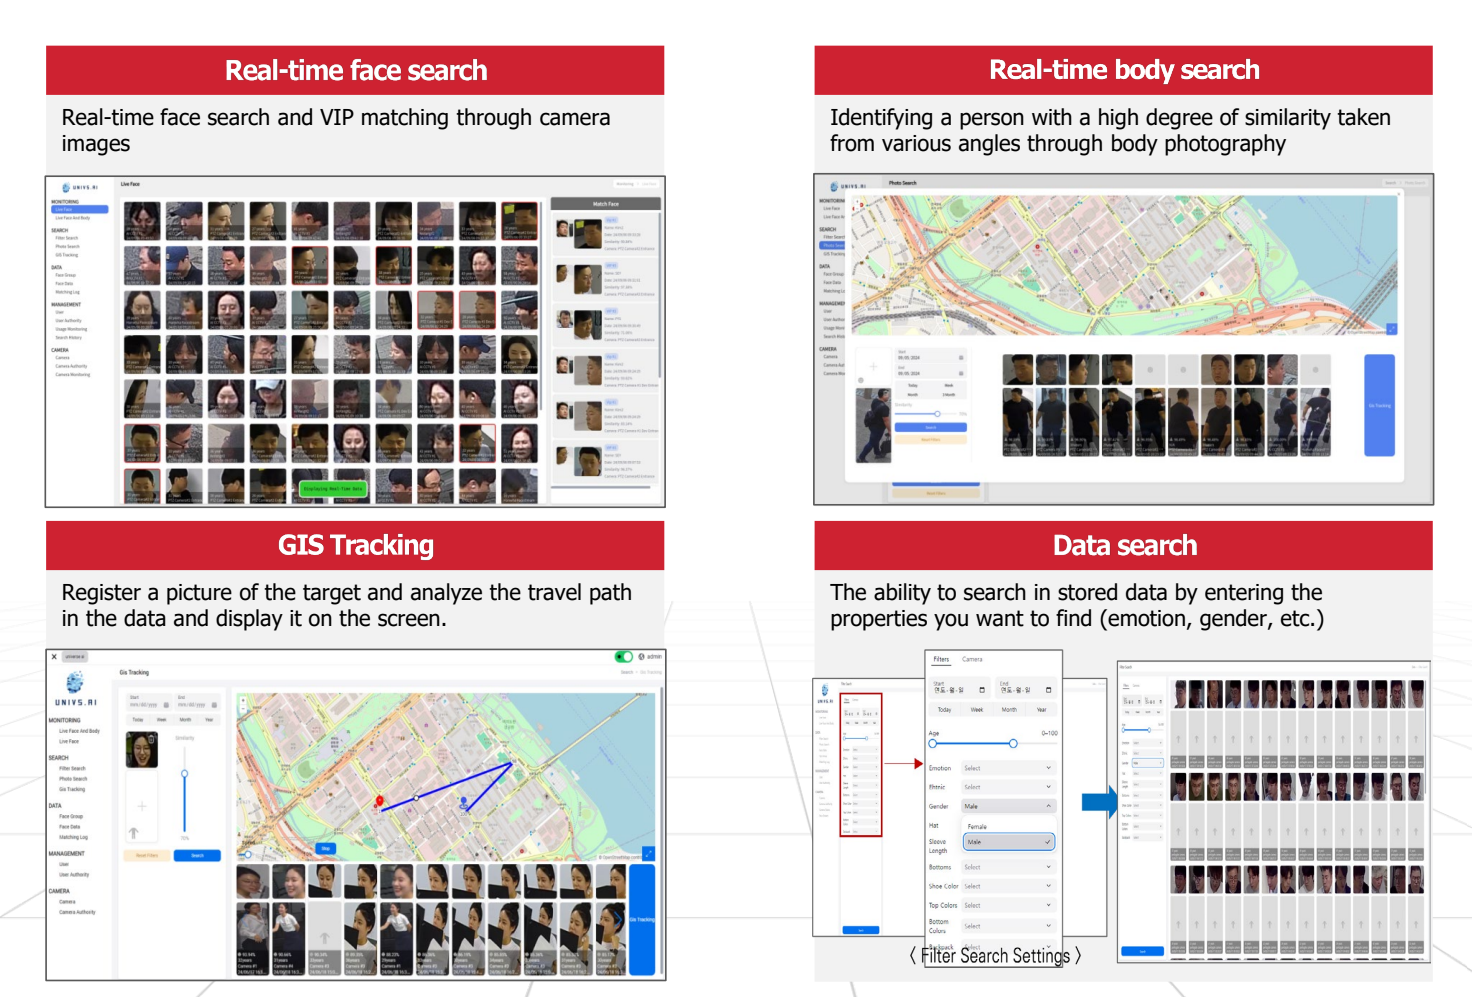Screen dimensions: 1472x997
Task: Move the Age range slider's right handle
Action: point(1013,743)
